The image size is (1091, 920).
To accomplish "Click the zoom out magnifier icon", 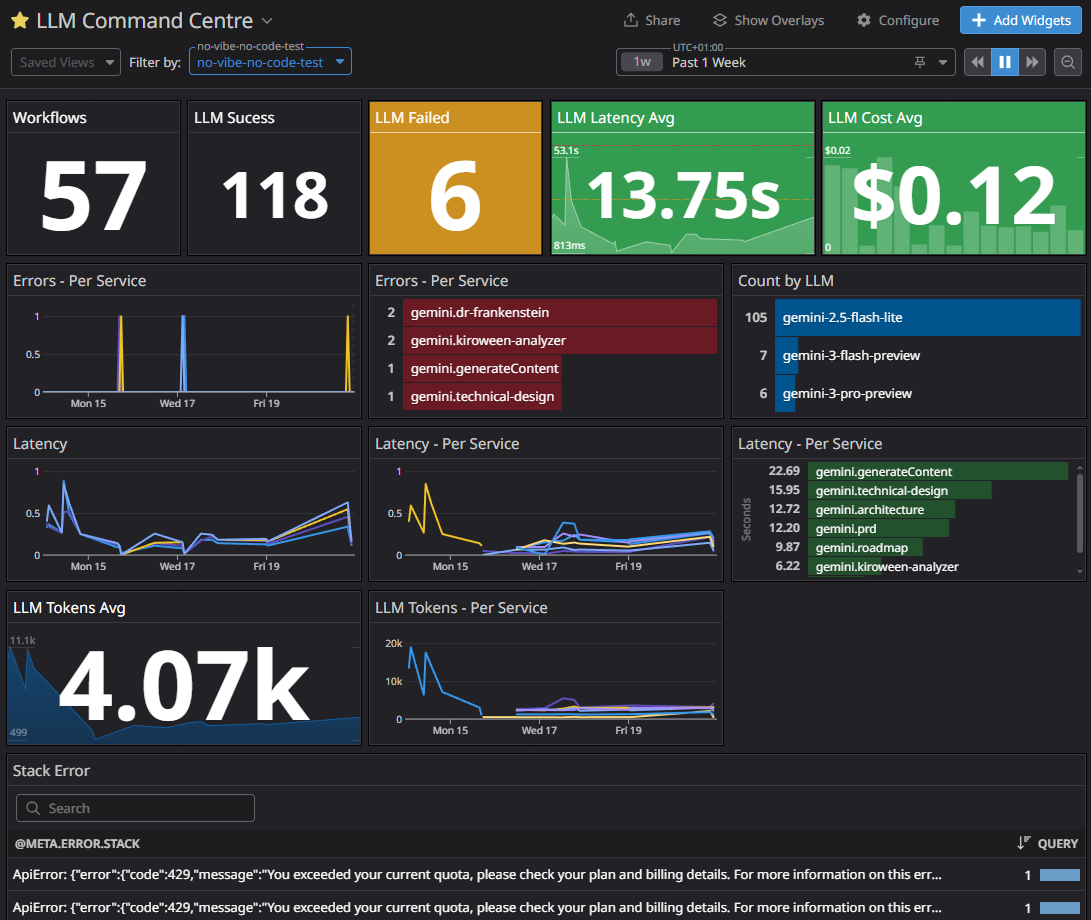I will 1068,62.
